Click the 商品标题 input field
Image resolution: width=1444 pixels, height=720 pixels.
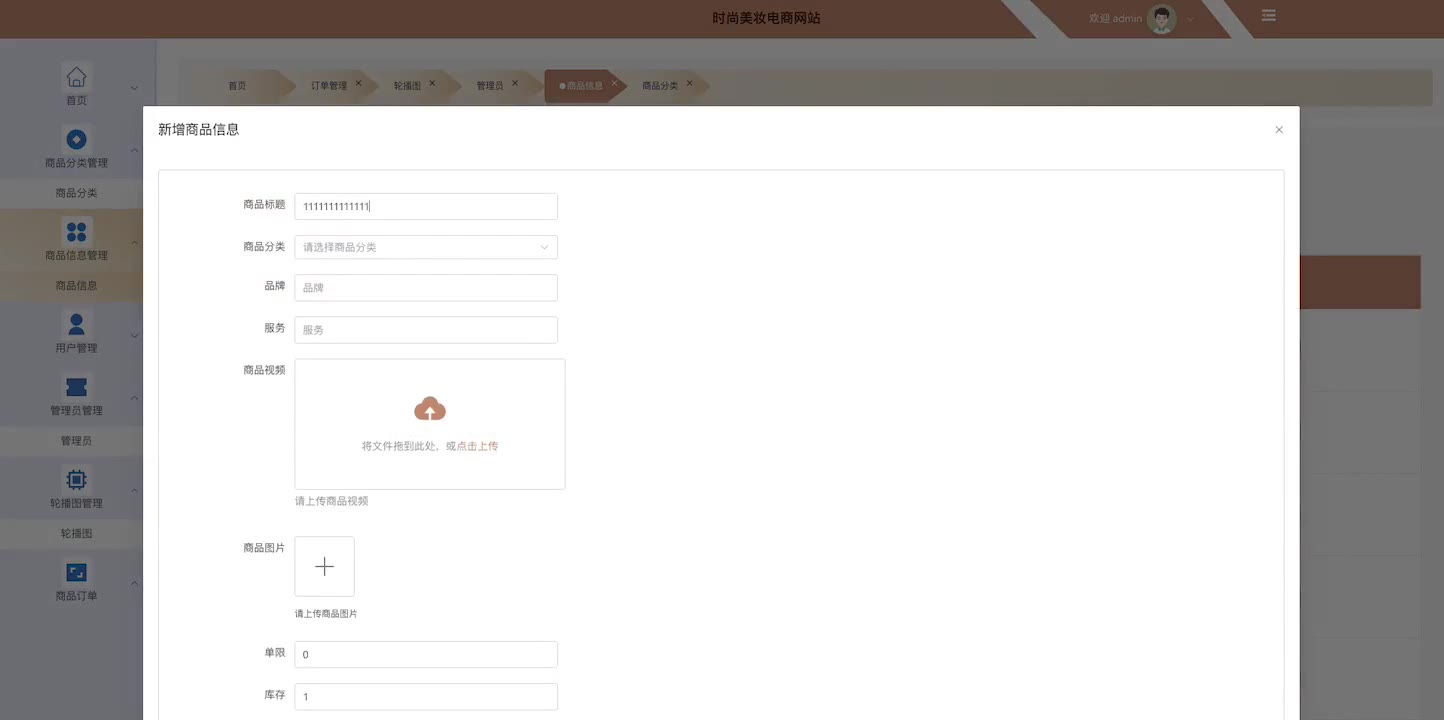pos(426,206)
